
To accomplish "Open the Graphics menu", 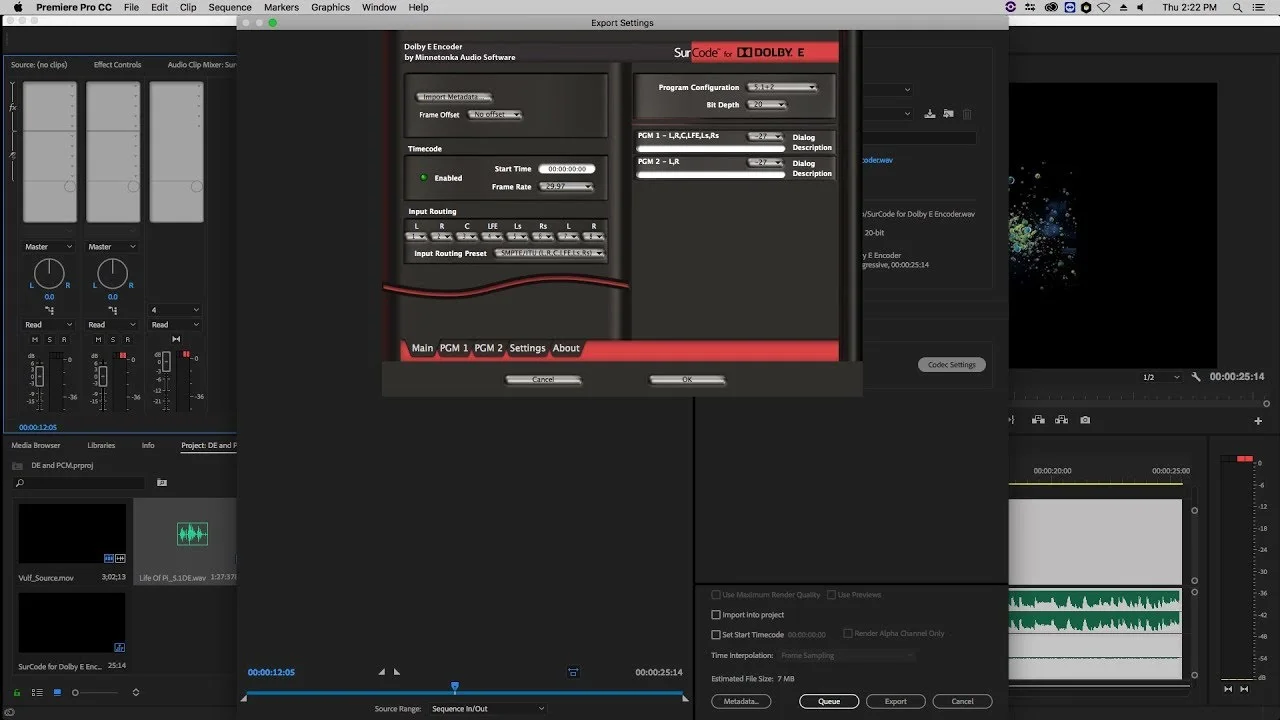I will pos(330,7).
